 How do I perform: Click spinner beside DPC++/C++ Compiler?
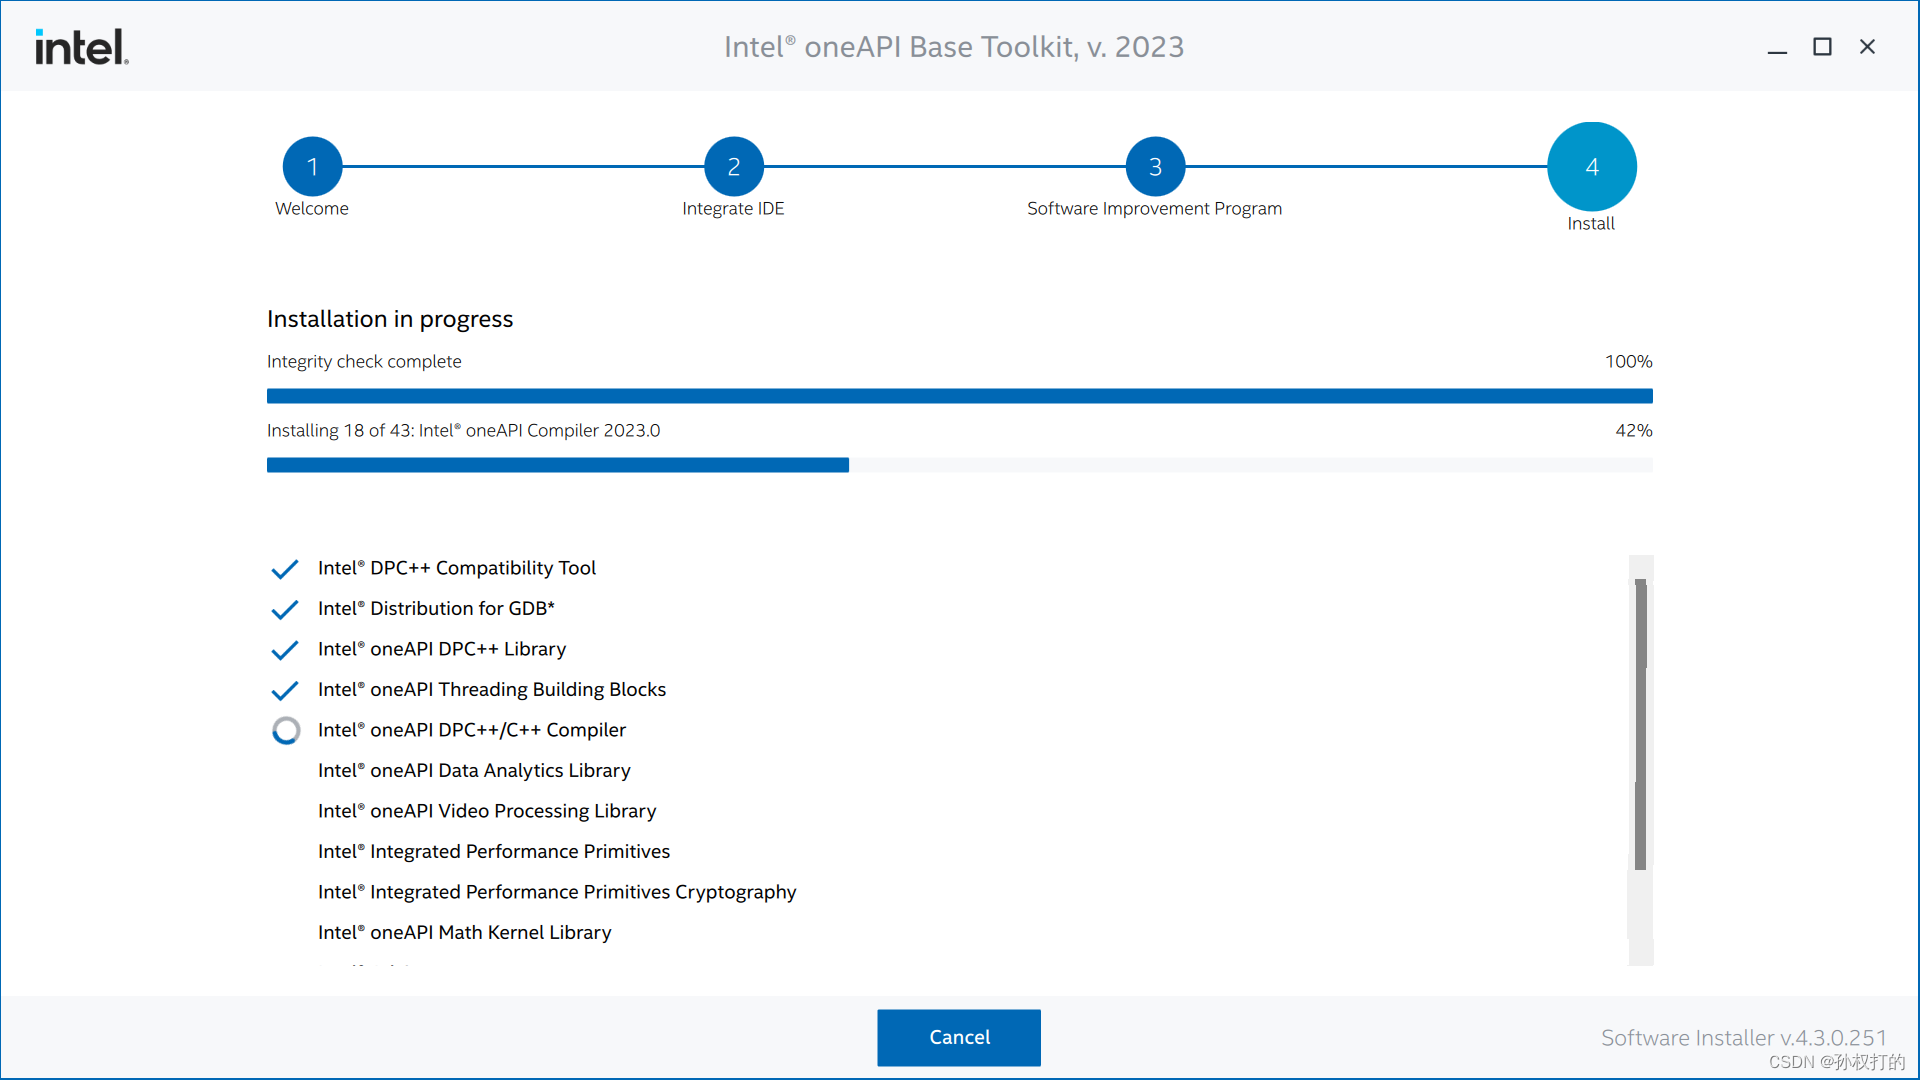point(286,731)
